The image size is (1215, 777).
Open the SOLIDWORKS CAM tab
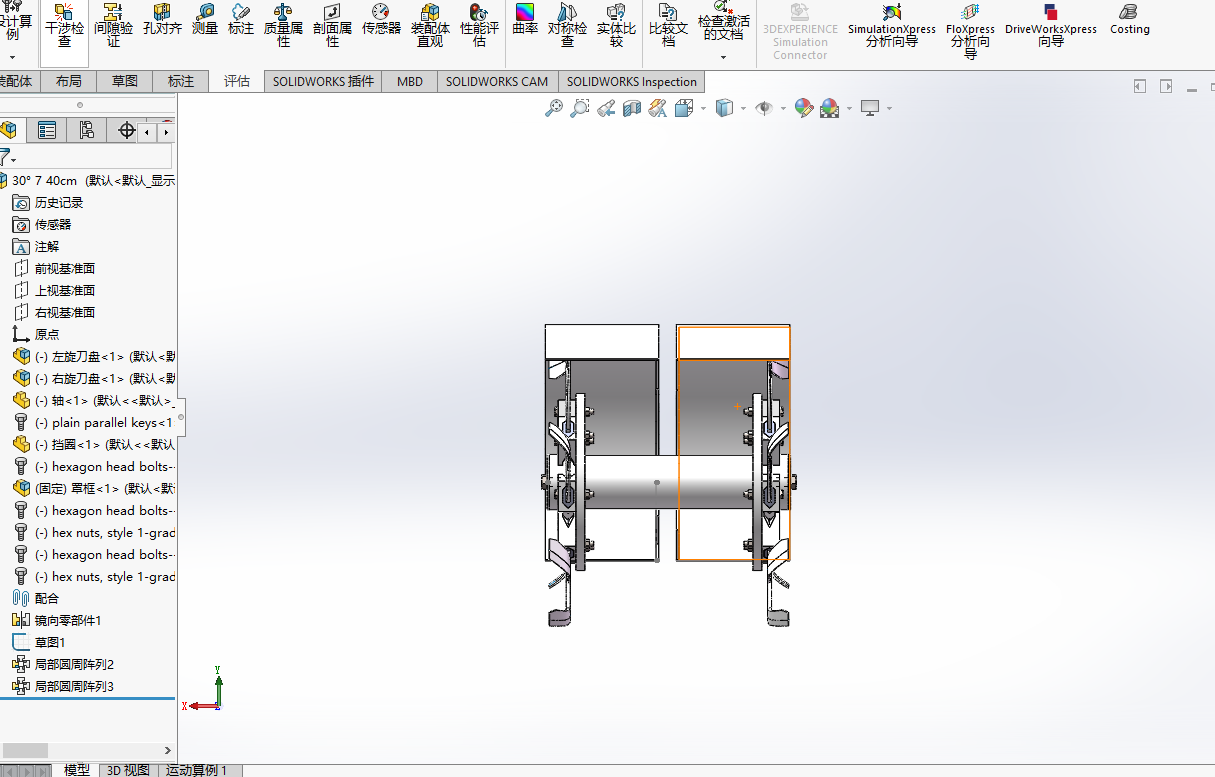[497, 81]
